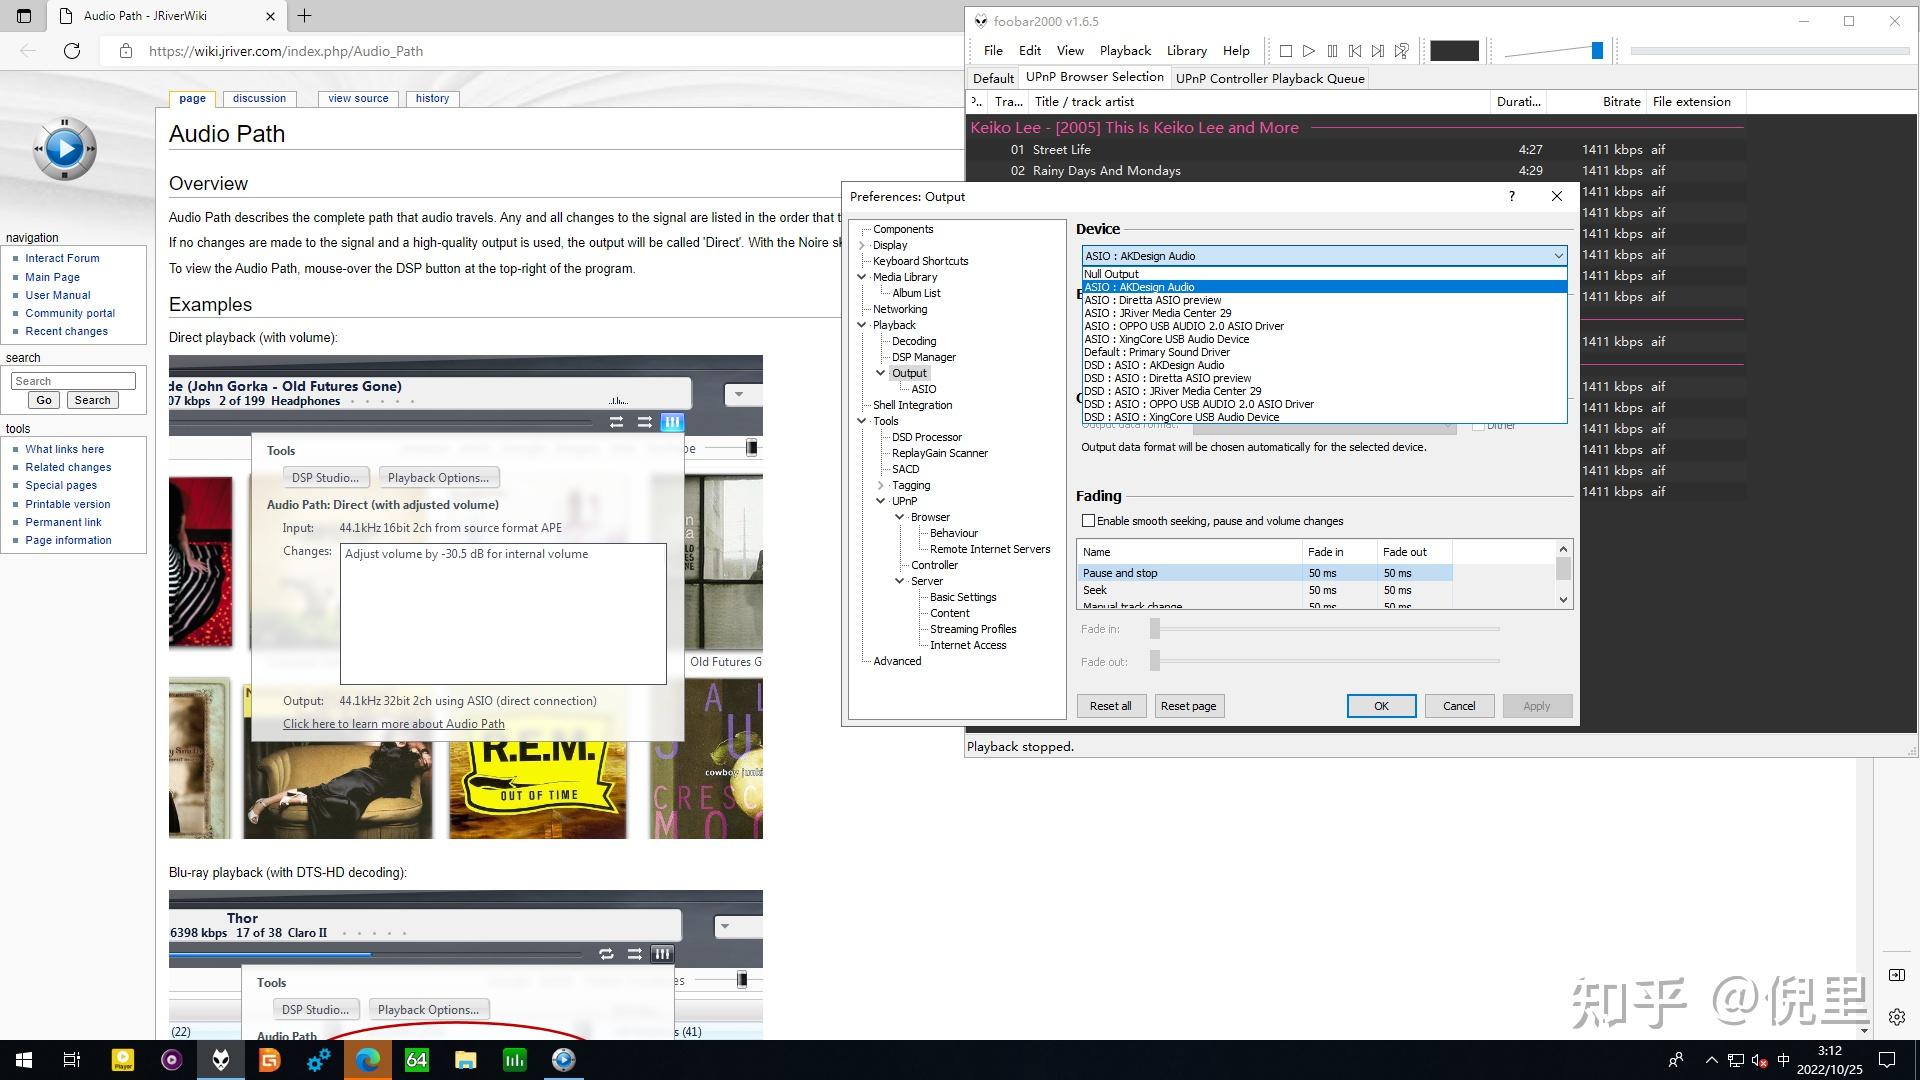Open foobar2000 from the Windows taskbar
1920x1080 pixels.
click(221, 1060)
